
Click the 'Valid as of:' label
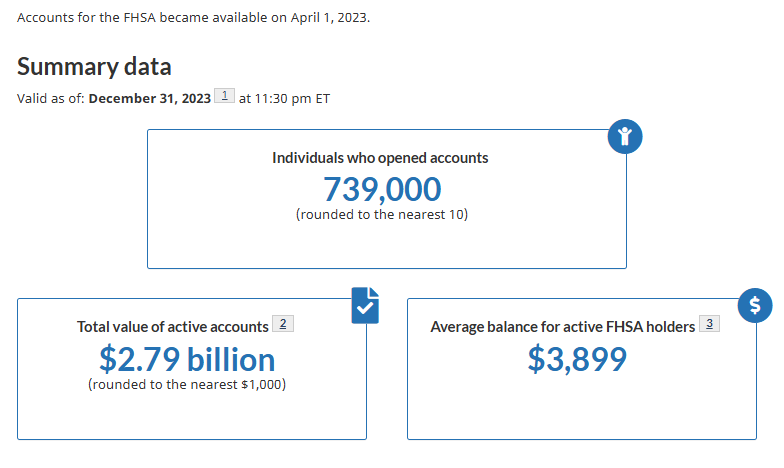(x=51, y=98)
